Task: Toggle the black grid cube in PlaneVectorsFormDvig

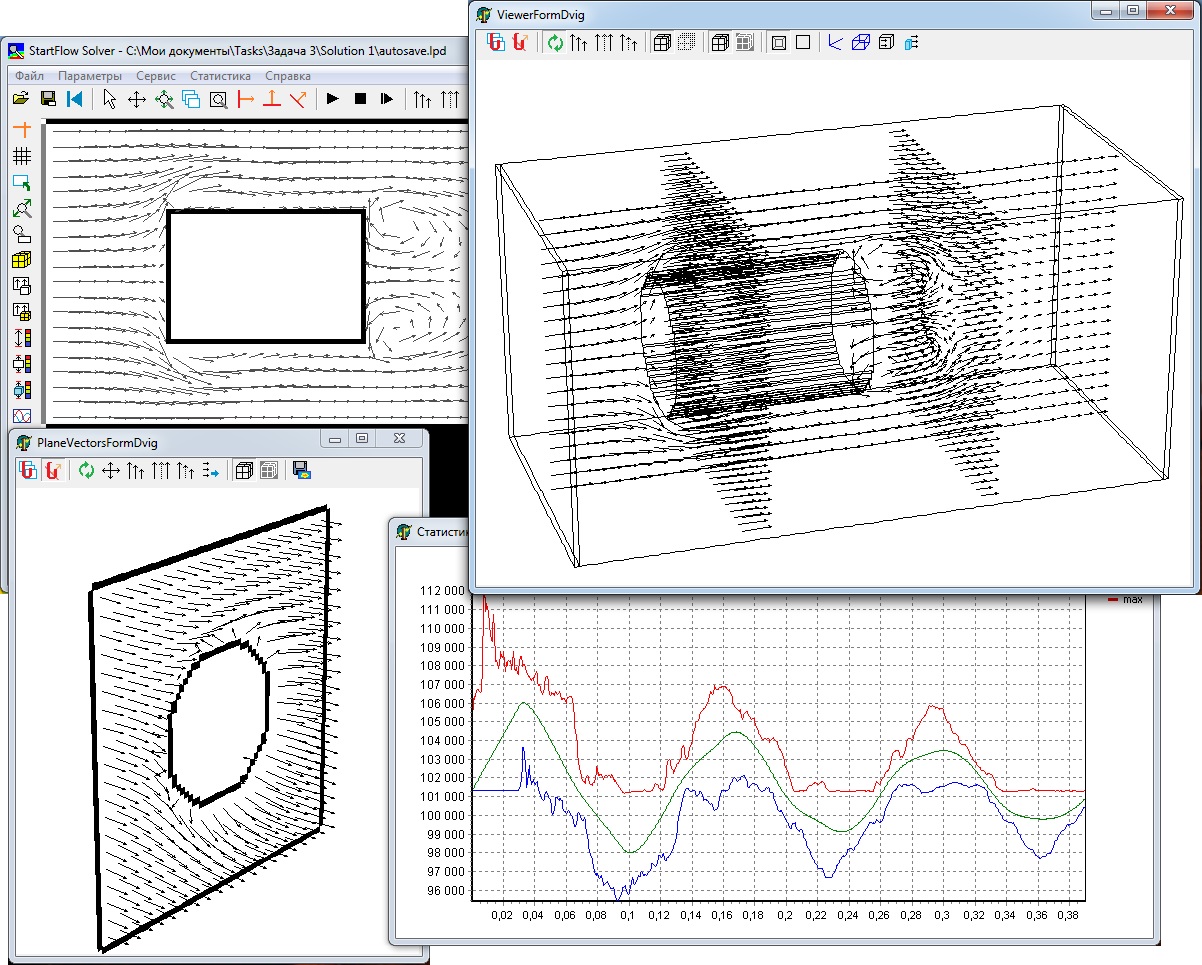Action: [x=243, y=470]
